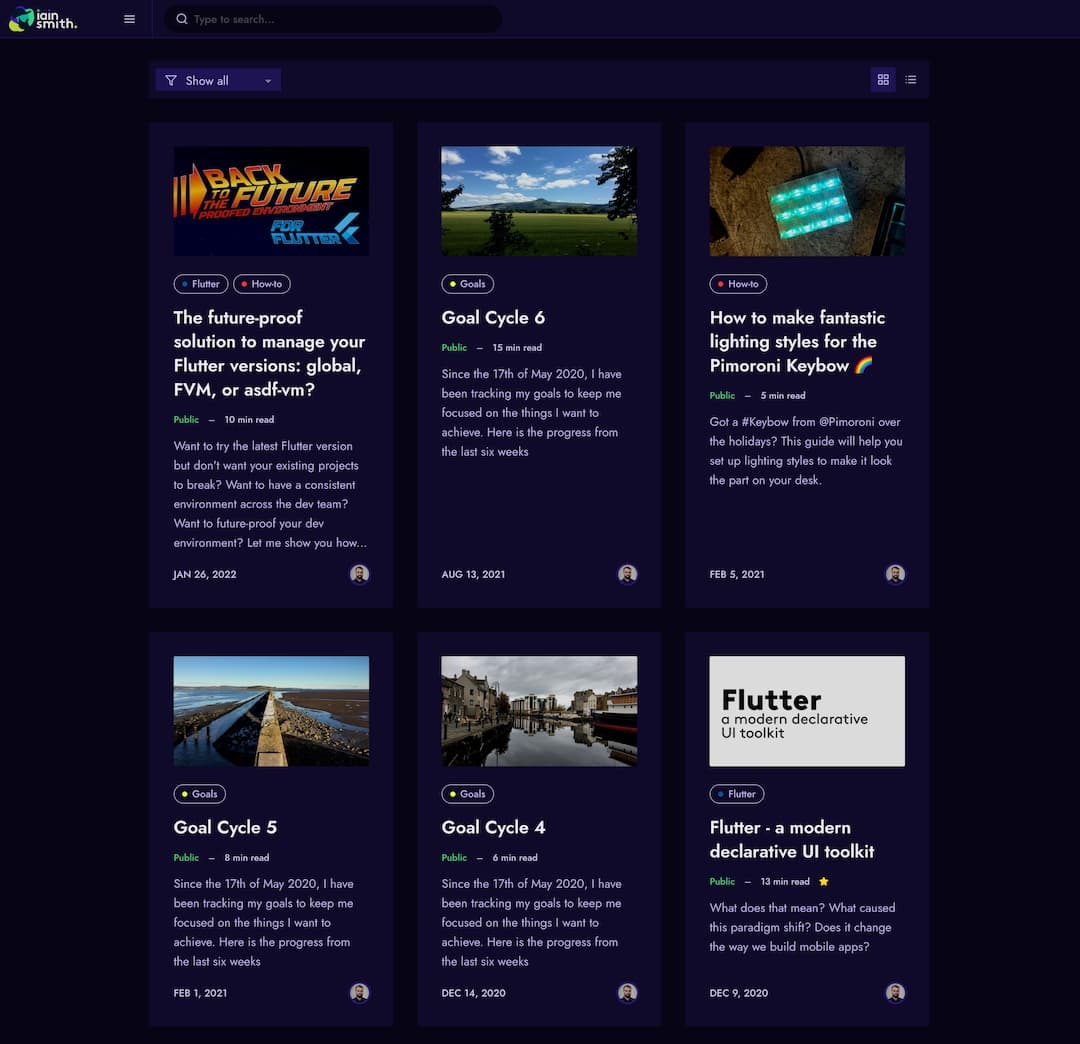Click author avatar on Feb 1, 2021 post
Image resolution: width=1080 pixels, height=1044 pixels.
click(359, 992)
